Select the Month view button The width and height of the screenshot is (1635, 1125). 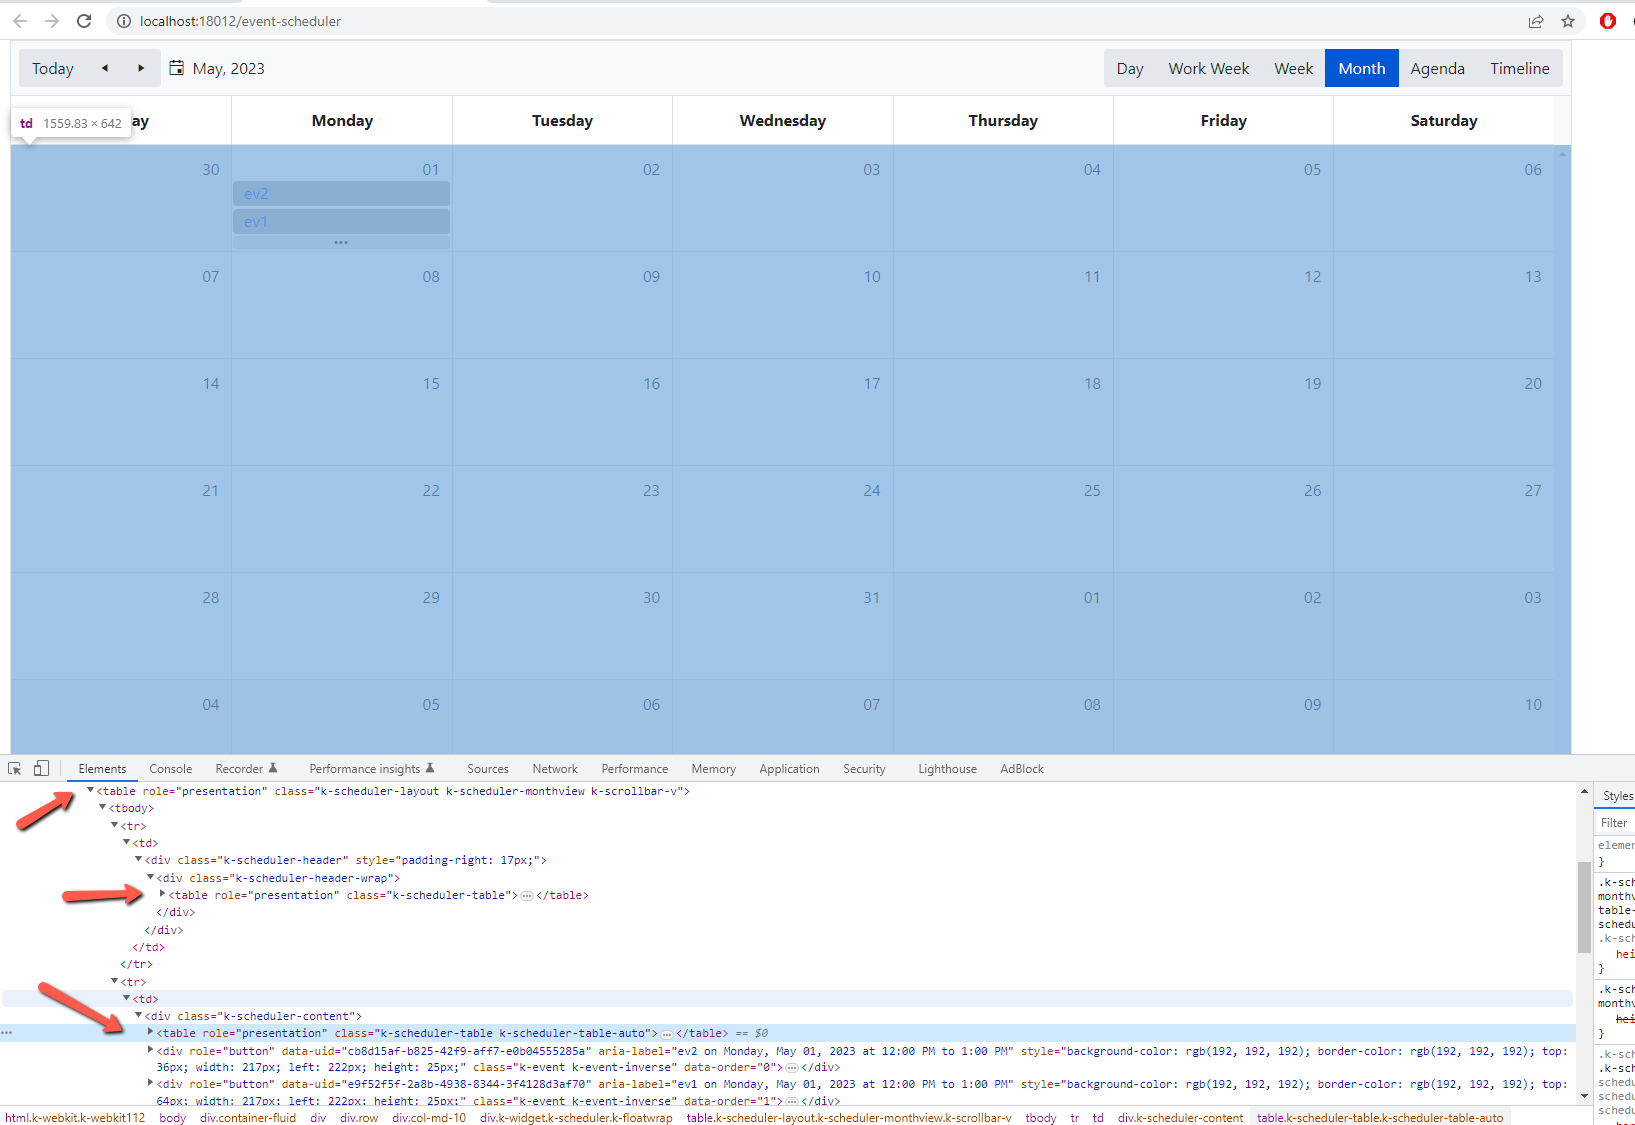[x=1362, y=68]
